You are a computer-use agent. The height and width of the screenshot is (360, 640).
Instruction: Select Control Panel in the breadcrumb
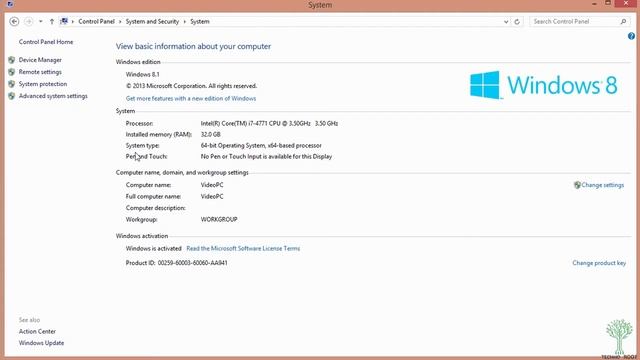coord(96,21)
